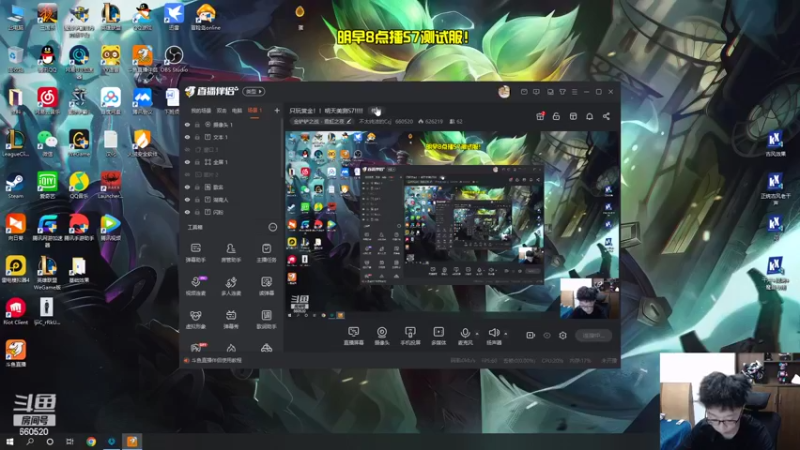Viewport: 800px width, 450px height.
Task: Open the 斗鱼直播伴侣使用教程 link
Action: tap(216, 360)
